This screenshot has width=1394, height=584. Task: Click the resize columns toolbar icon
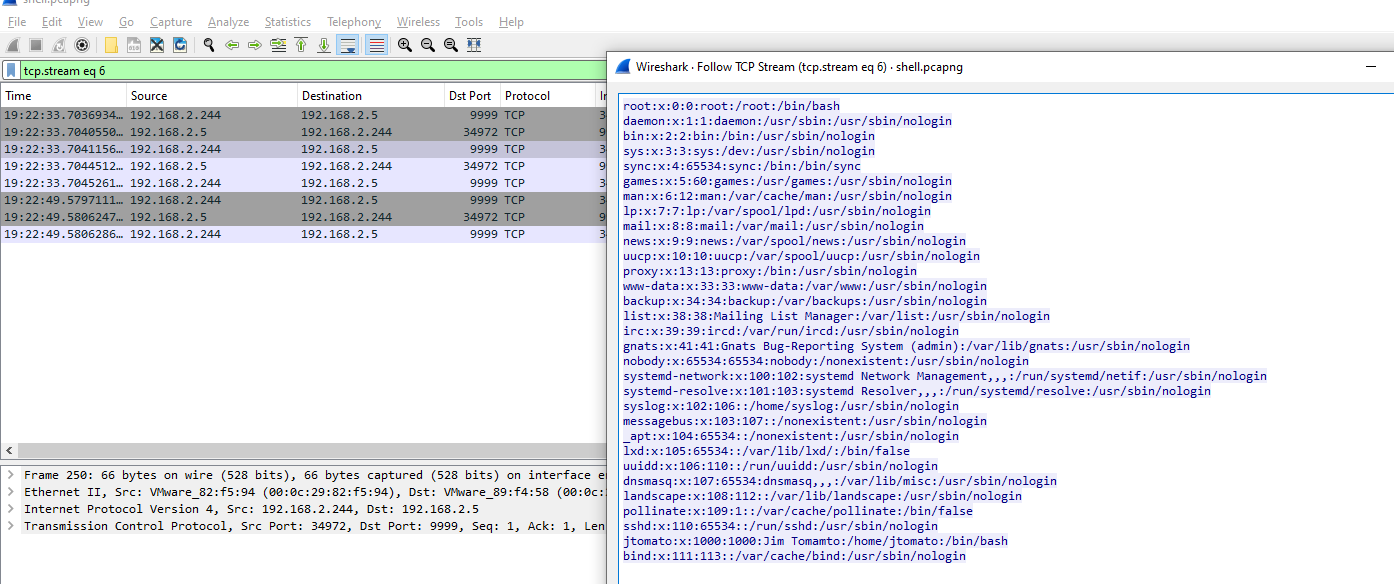click(x=474, y=45)
